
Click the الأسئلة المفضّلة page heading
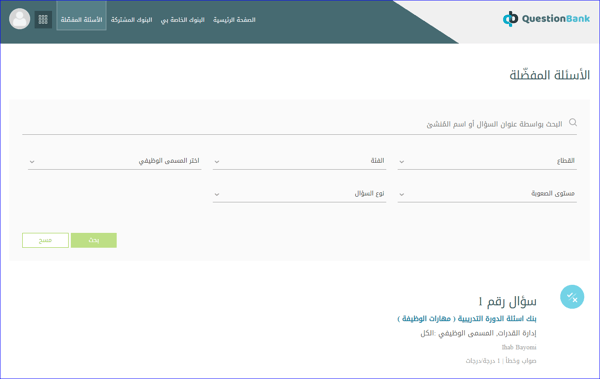(x=549, y=75)
